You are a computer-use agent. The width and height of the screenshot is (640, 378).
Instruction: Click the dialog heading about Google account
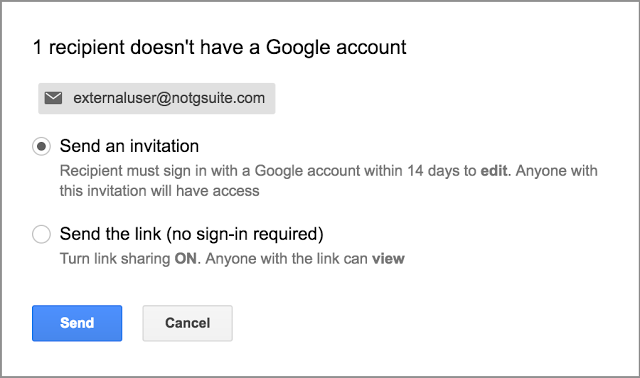(220, 47)
